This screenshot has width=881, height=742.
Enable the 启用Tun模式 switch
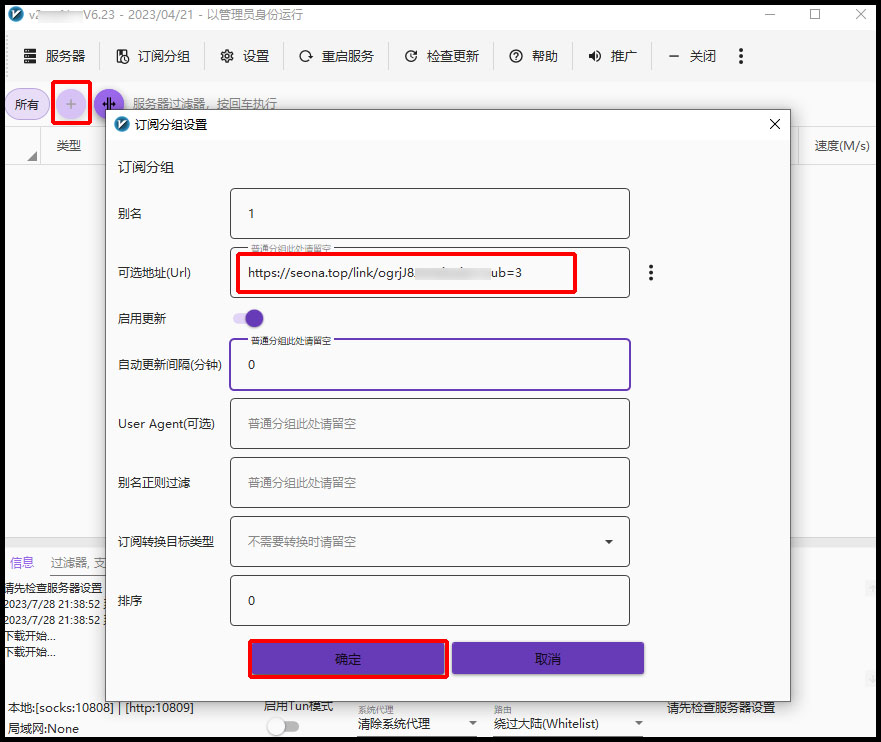click(282, 727)
